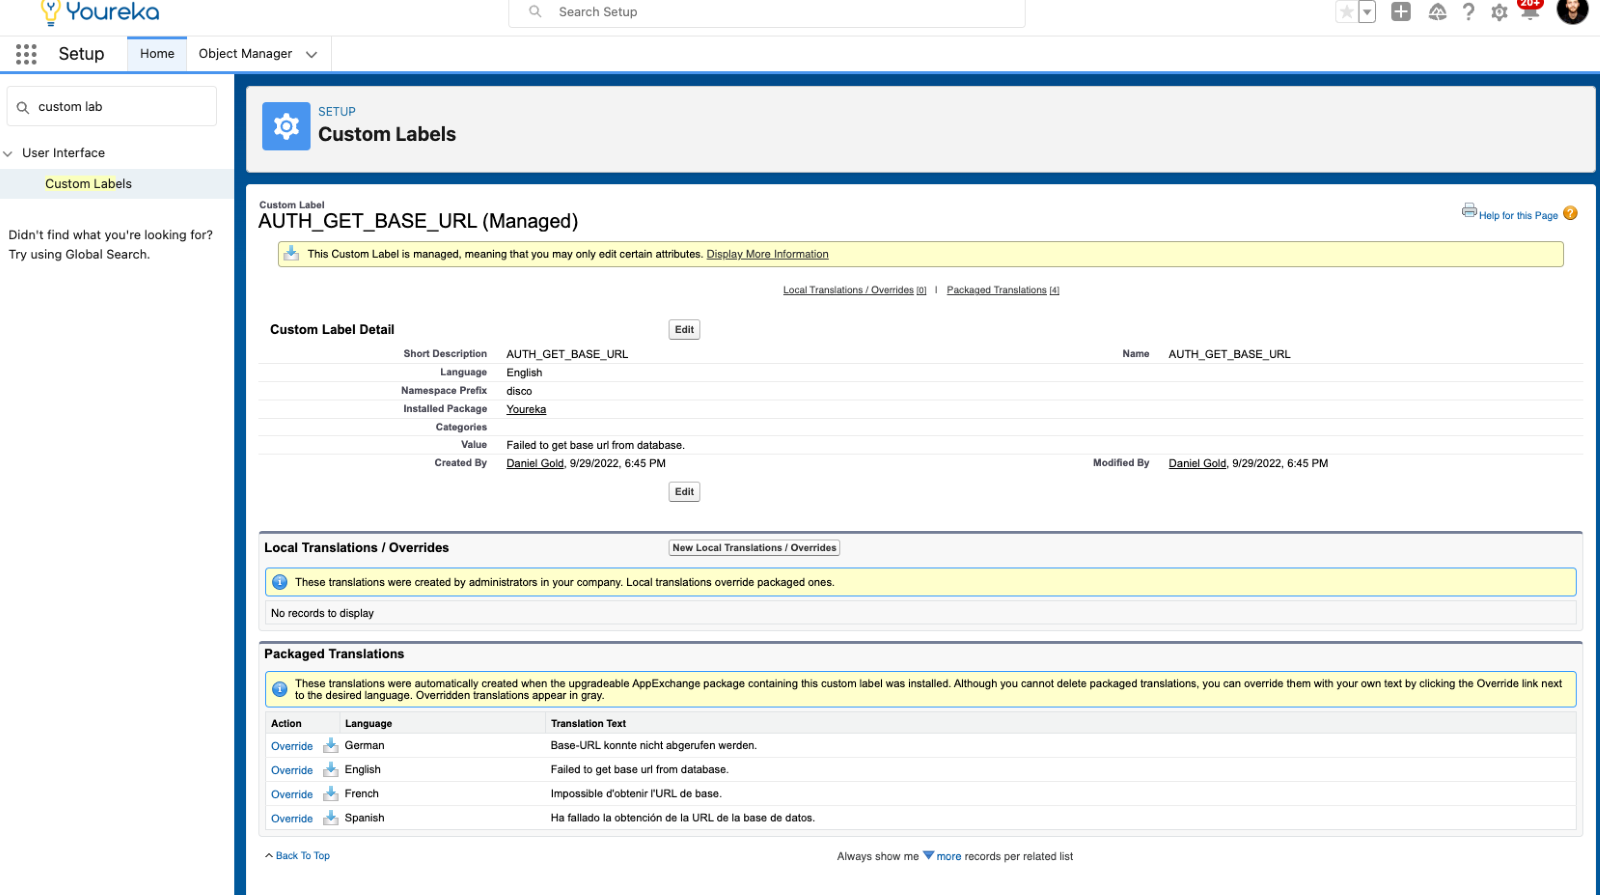Open Help for this Page link
The height and width of the screenshot is (895, 1600).
1518,215
